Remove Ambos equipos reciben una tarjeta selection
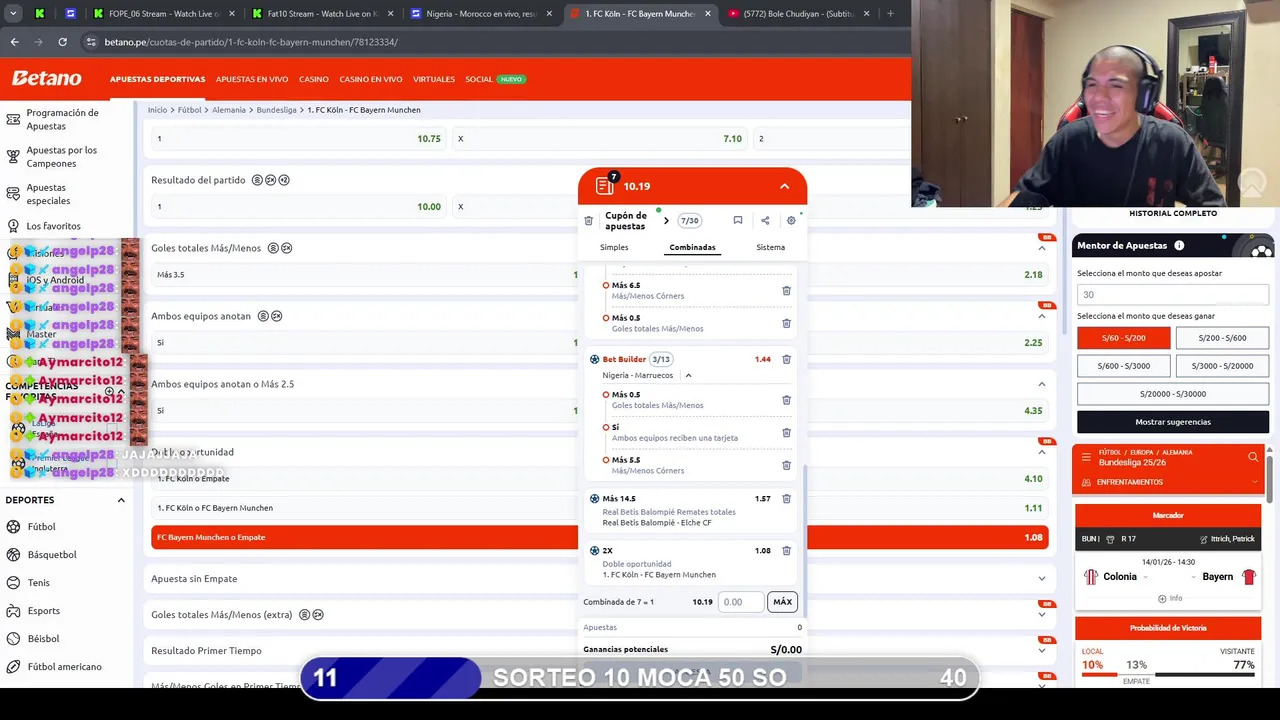 coord(786,433)
